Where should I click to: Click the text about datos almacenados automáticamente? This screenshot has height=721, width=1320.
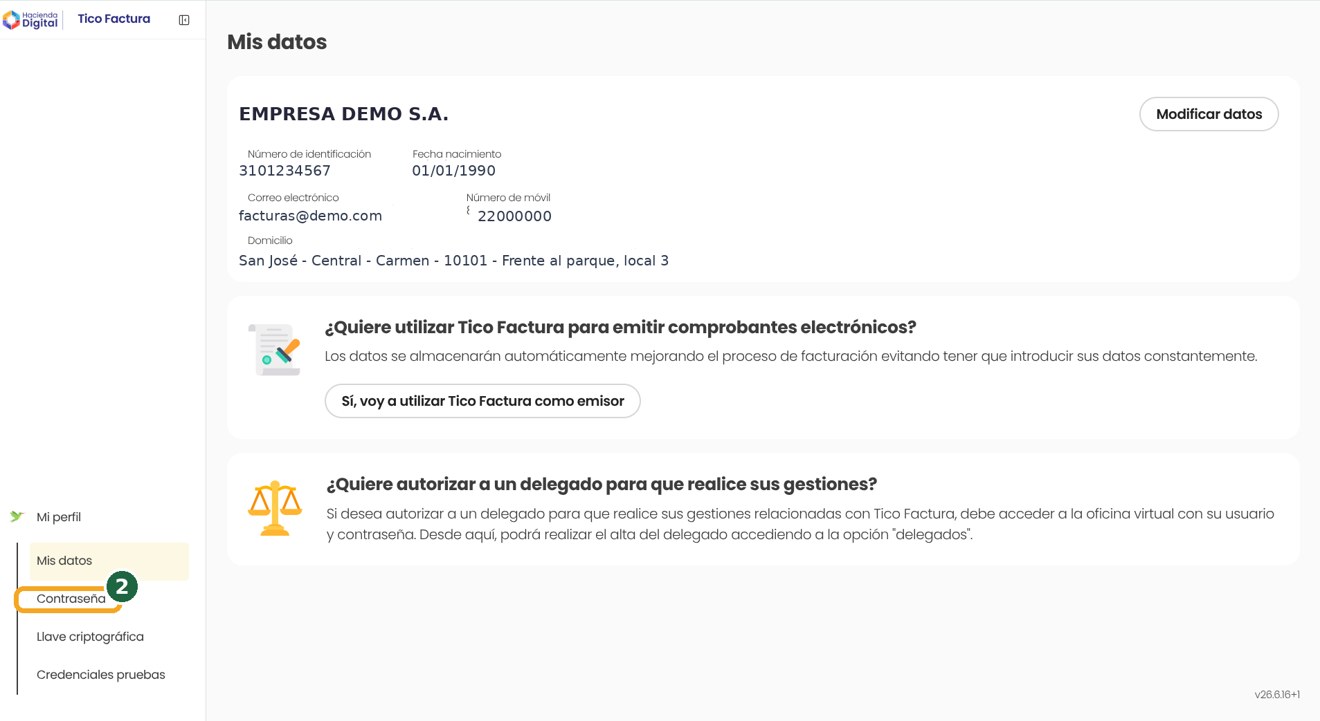tap(791, 356)
